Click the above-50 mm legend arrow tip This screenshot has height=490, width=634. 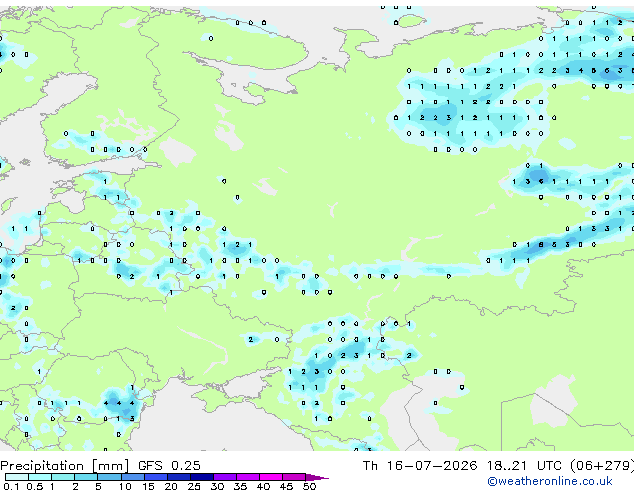317,477
